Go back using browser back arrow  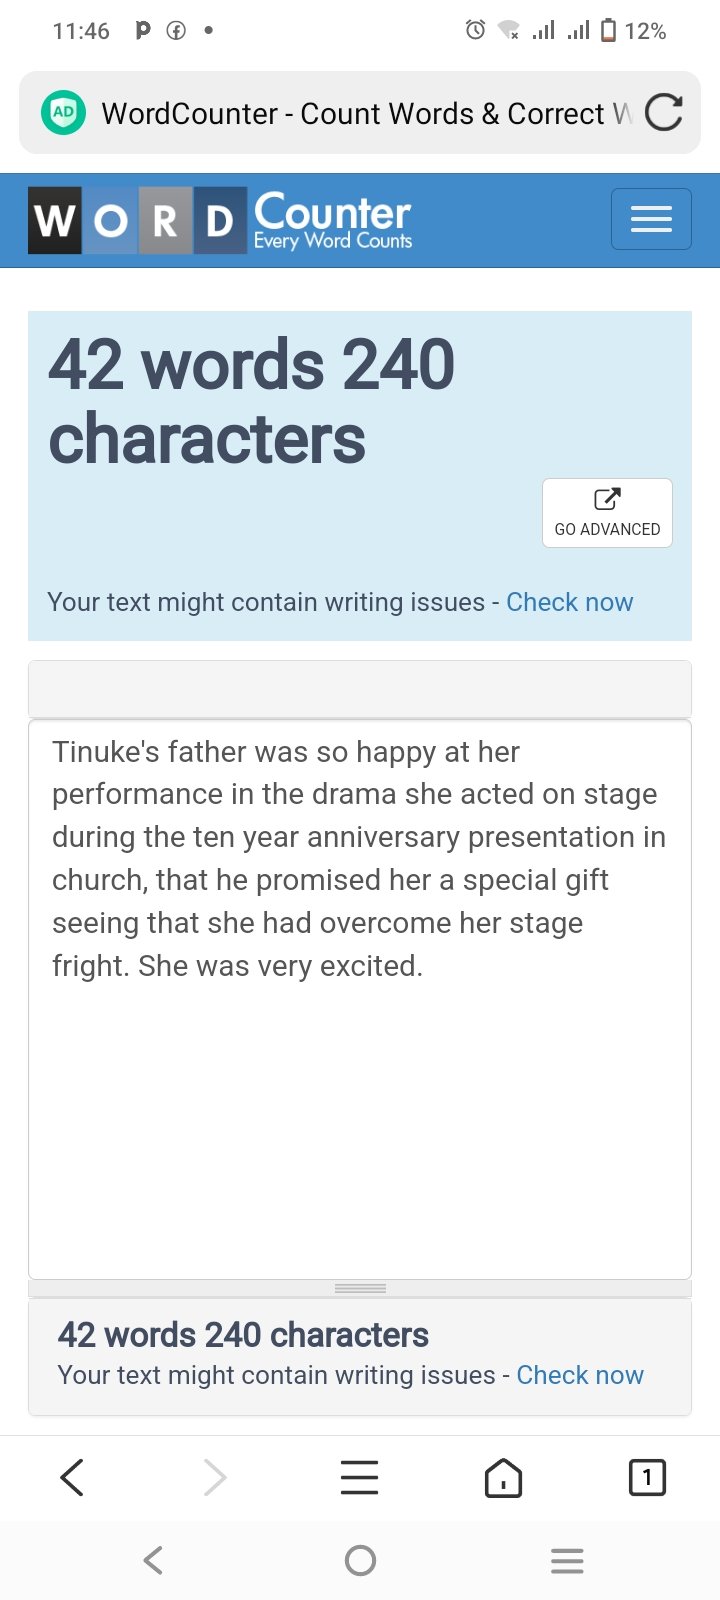pyautogui.click(x=72, y=1477)
